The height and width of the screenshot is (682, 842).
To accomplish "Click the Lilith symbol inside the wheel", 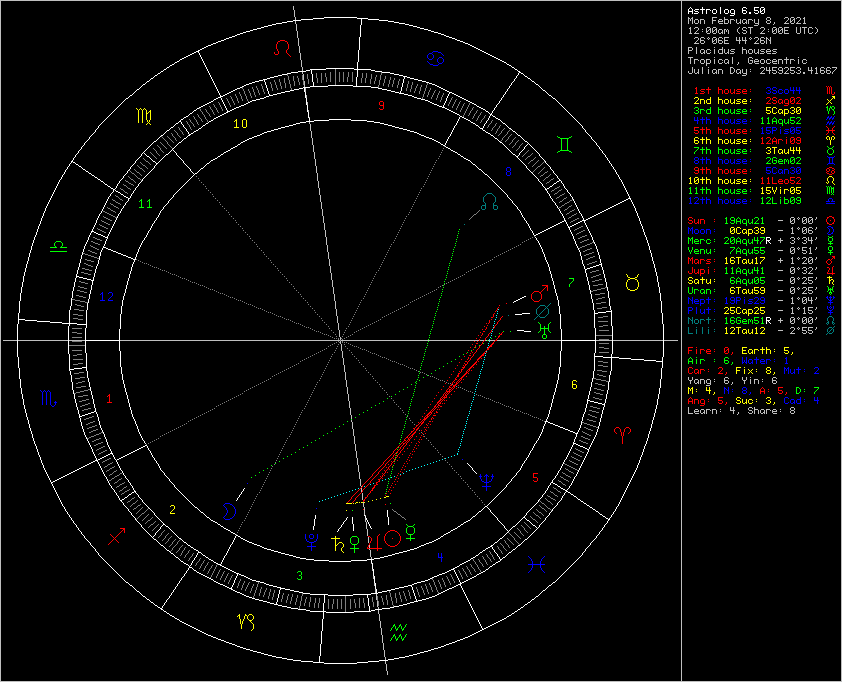I will [x=542, y=311].
